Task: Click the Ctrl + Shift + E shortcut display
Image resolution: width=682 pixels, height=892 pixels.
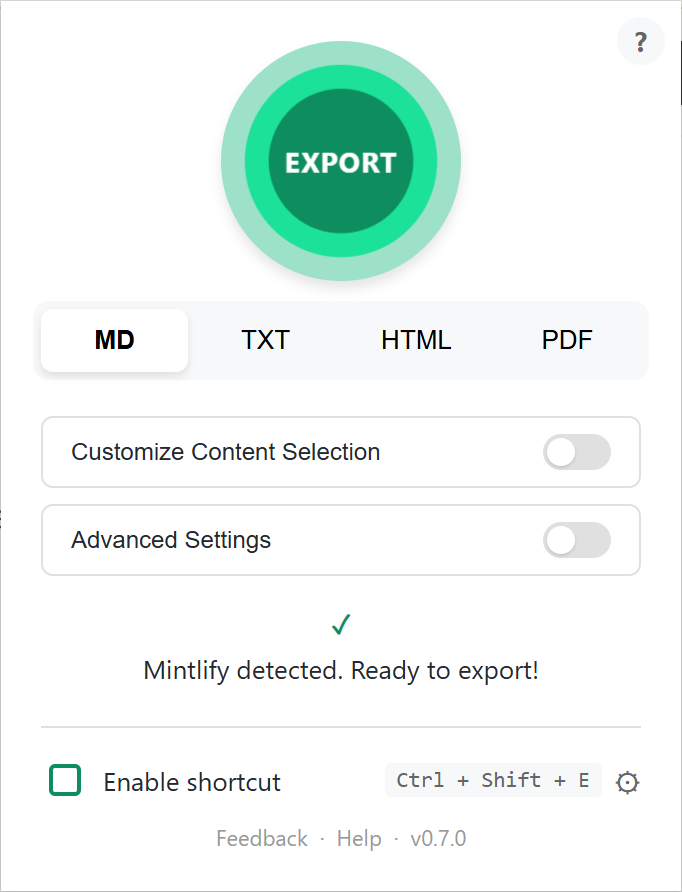Action: pos(492,780)
